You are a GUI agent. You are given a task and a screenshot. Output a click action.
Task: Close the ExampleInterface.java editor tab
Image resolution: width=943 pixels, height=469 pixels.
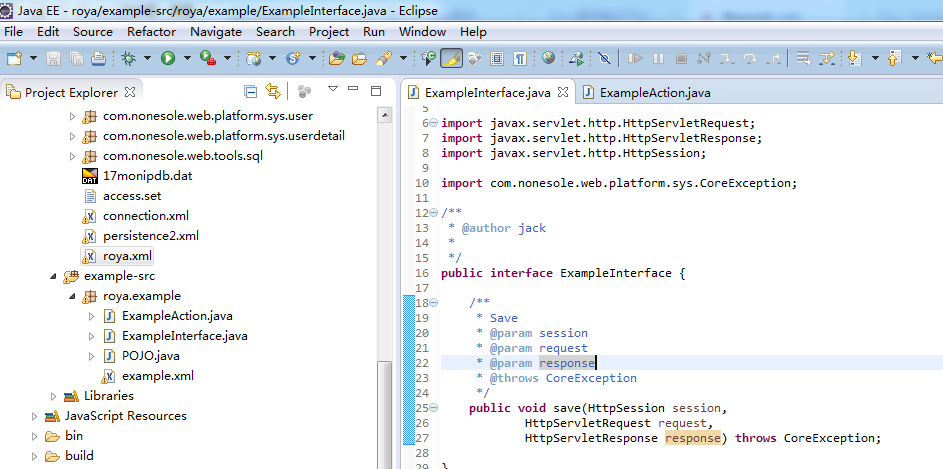pos(563,92)
